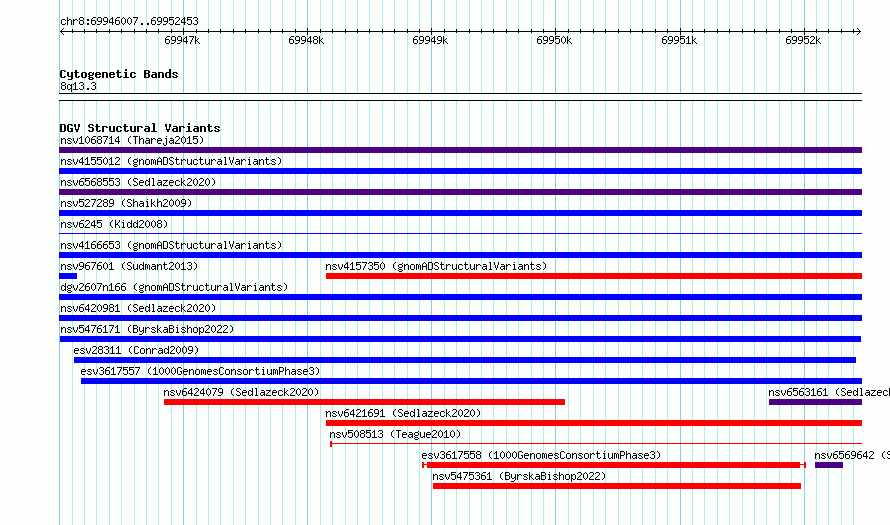Open nsv6245 (Kidd2008) variant label

click(x=114, y=224)
